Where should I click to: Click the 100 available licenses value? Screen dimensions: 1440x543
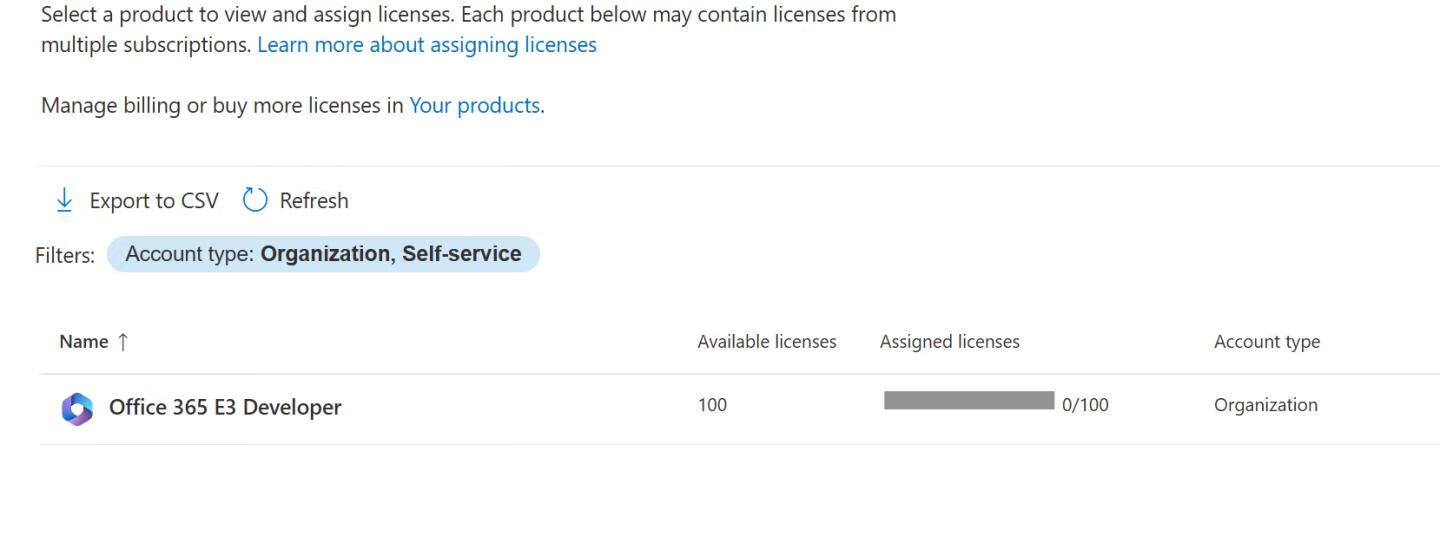tap(712, 405)
